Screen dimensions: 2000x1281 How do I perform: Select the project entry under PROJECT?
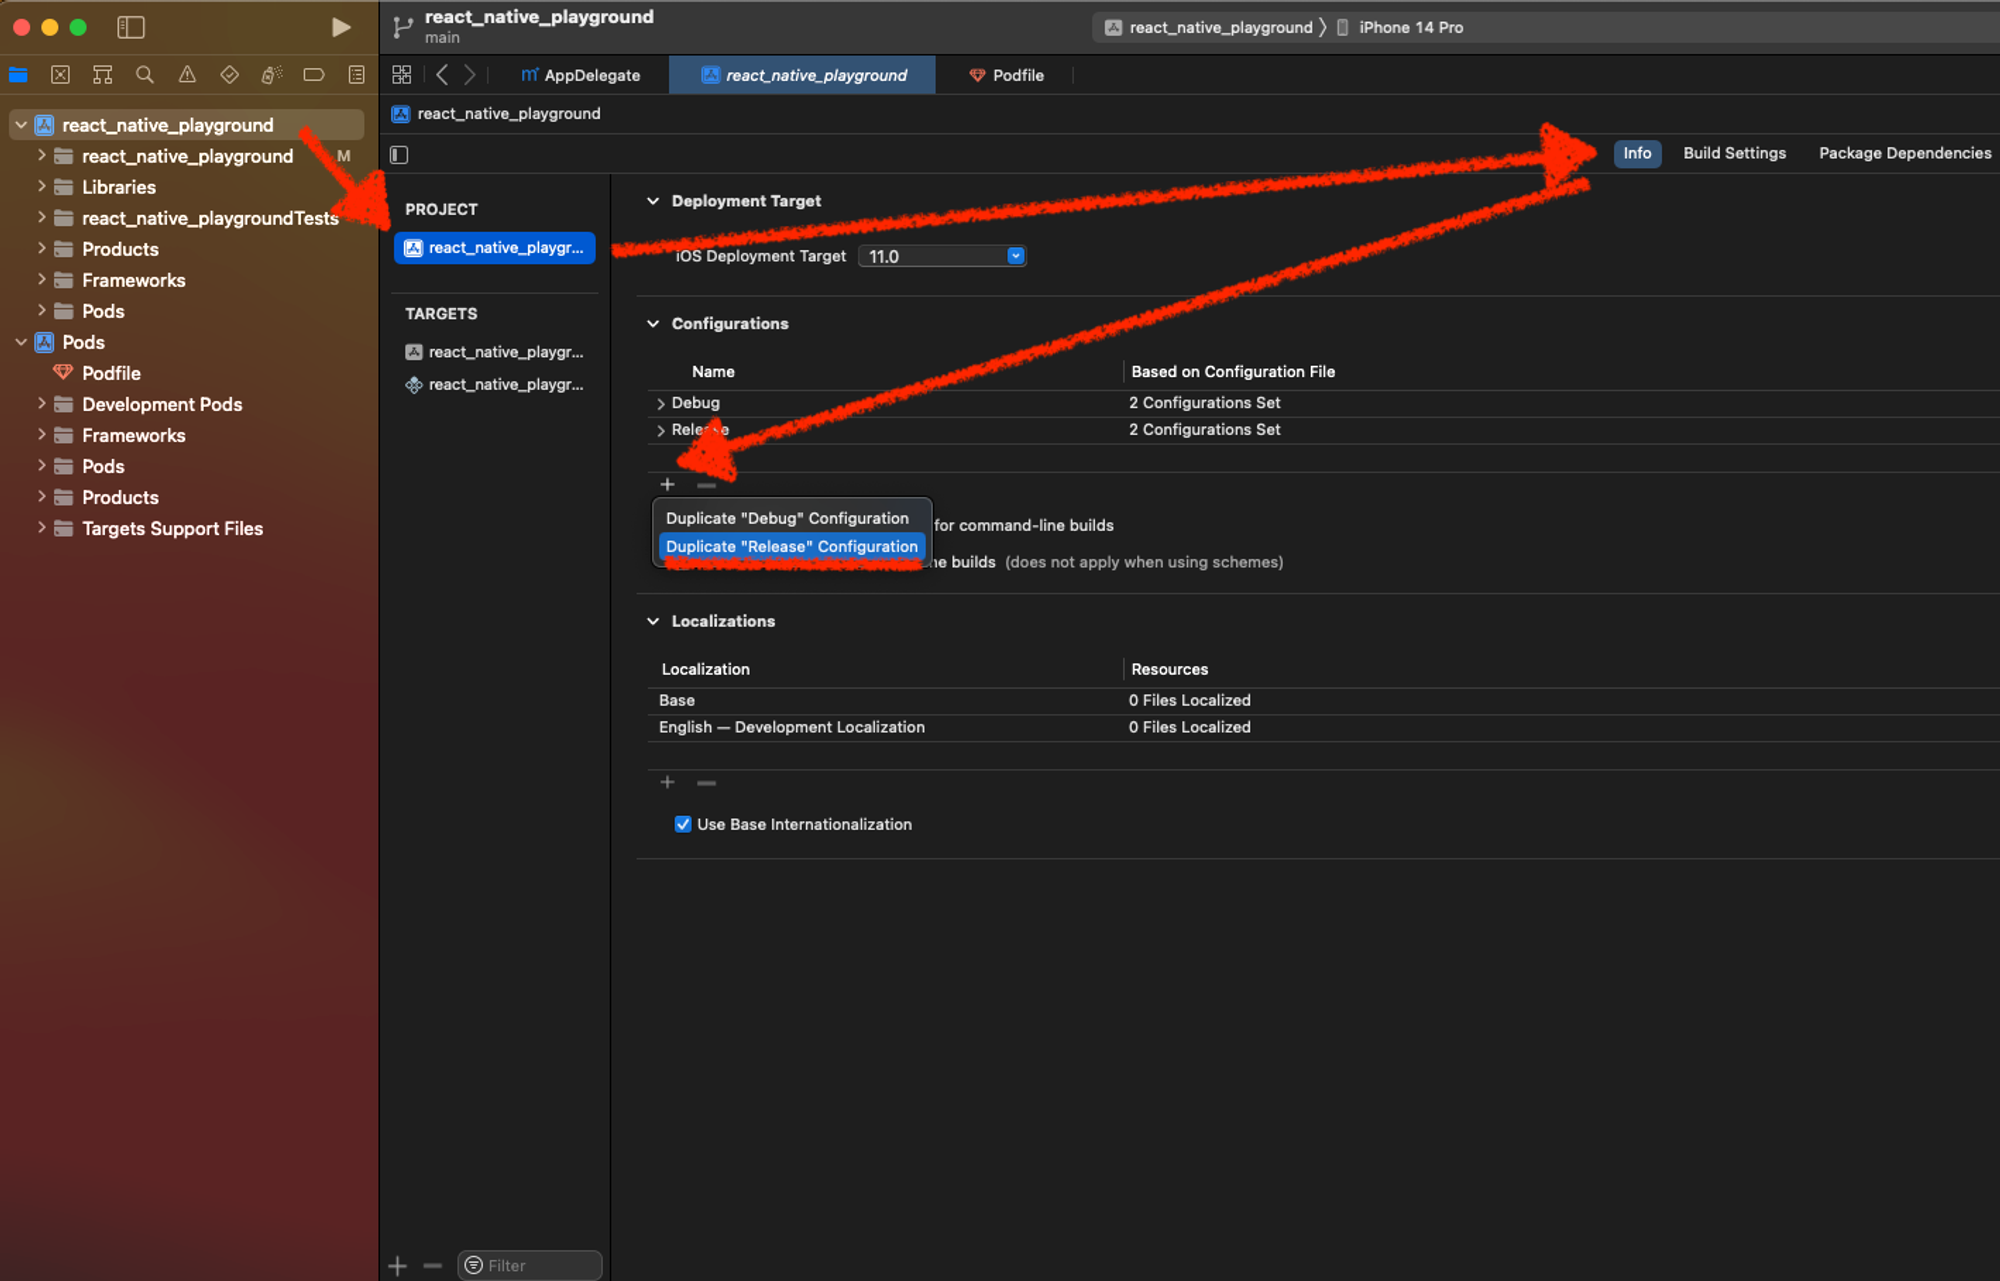pyautogui.click(x=495, y=248)
